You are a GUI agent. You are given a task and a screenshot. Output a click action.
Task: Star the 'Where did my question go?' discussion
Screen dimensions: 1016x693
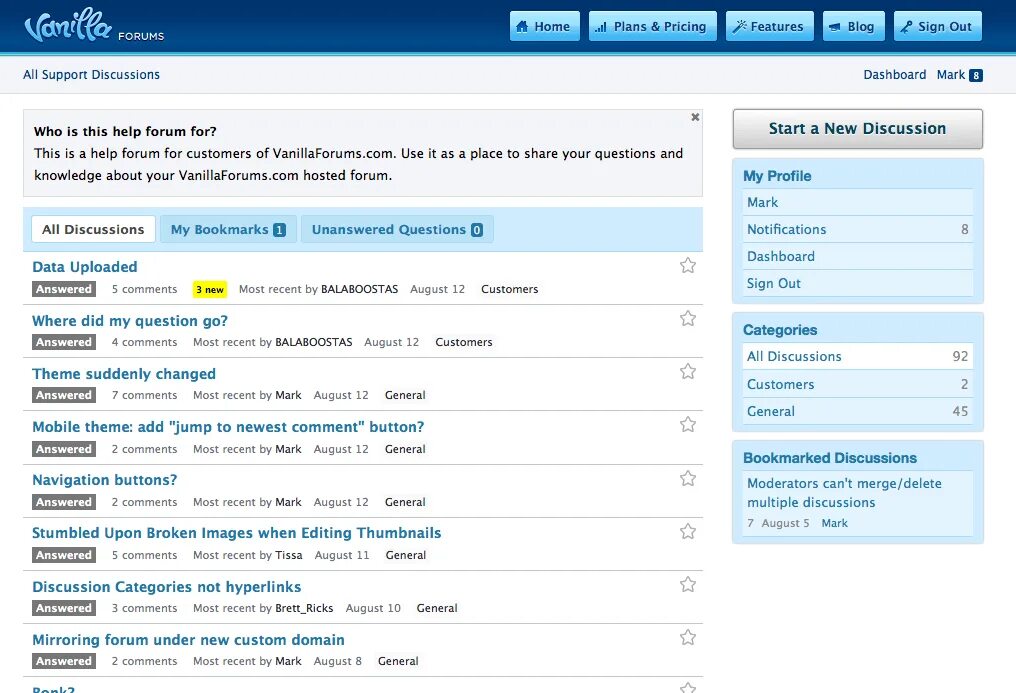(x=687, y=319)
